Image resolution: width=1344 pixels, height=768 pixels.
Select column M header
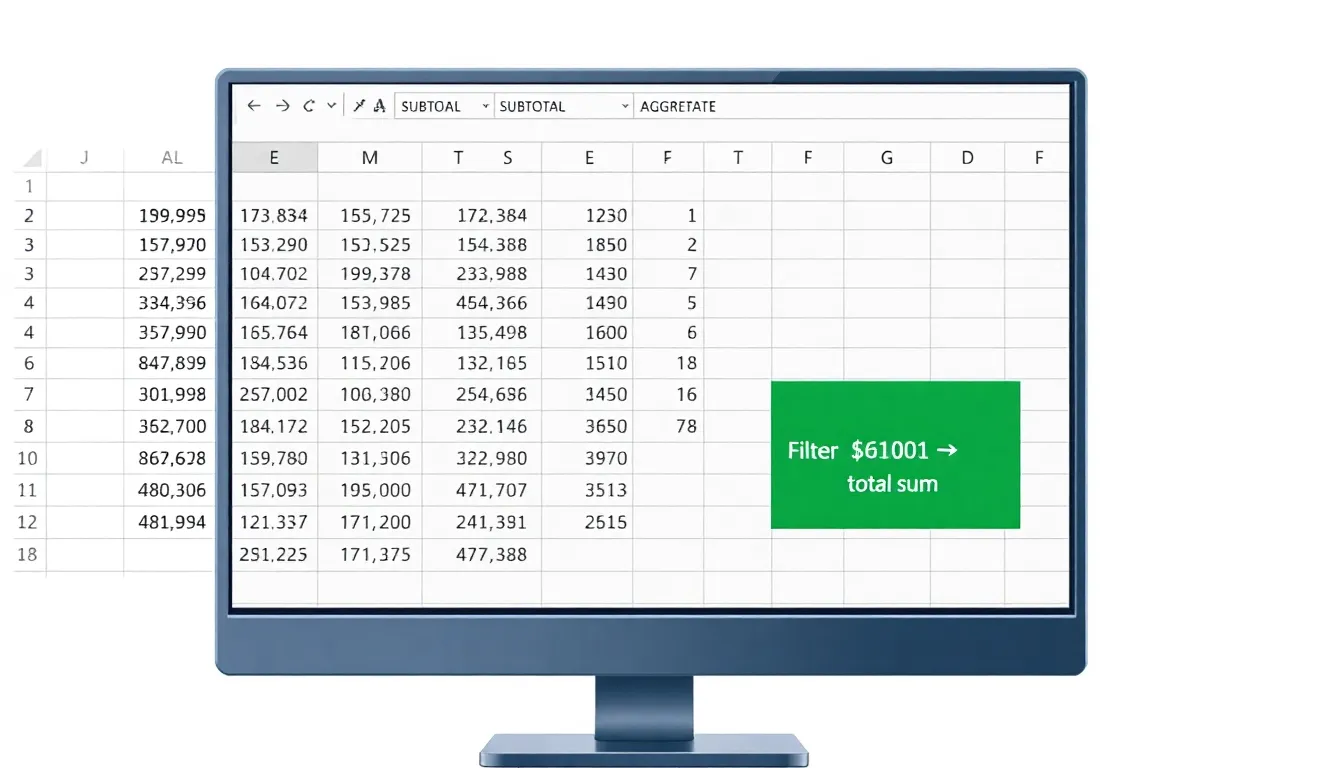[370, 158]
